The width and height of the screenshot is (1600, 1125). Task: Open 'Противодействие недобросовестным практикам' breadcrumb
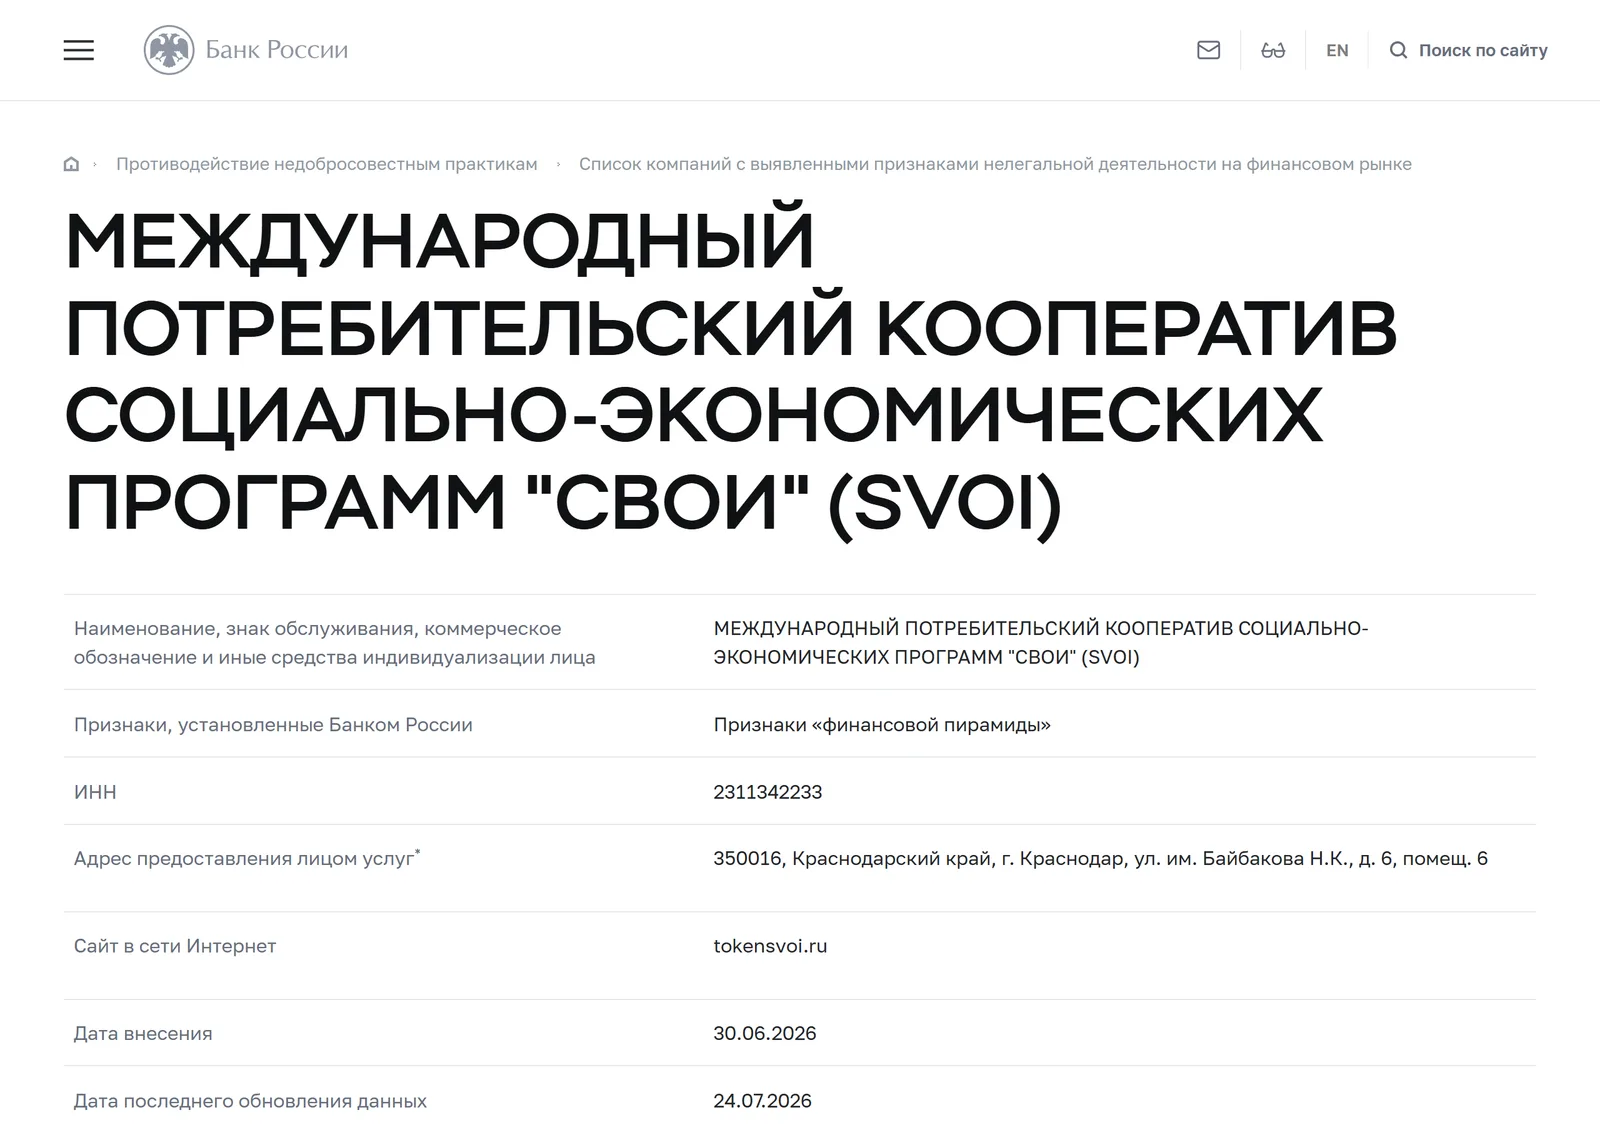click(327, 164)
